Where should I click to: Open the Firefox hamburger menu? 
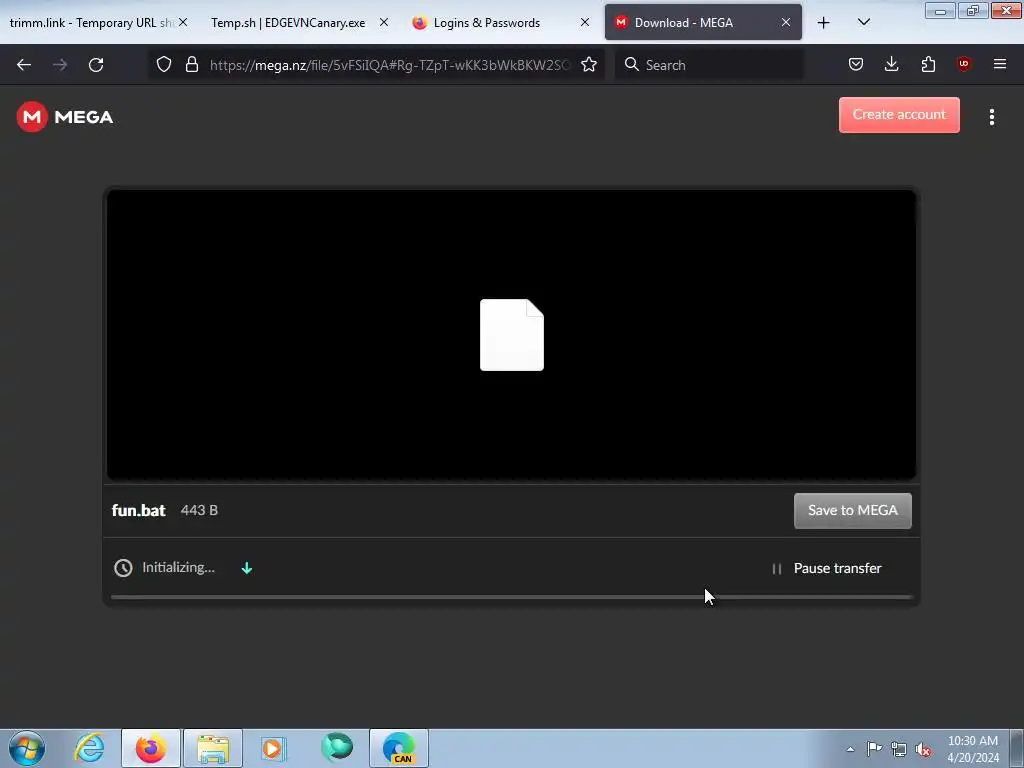(x=1000, y=64)
